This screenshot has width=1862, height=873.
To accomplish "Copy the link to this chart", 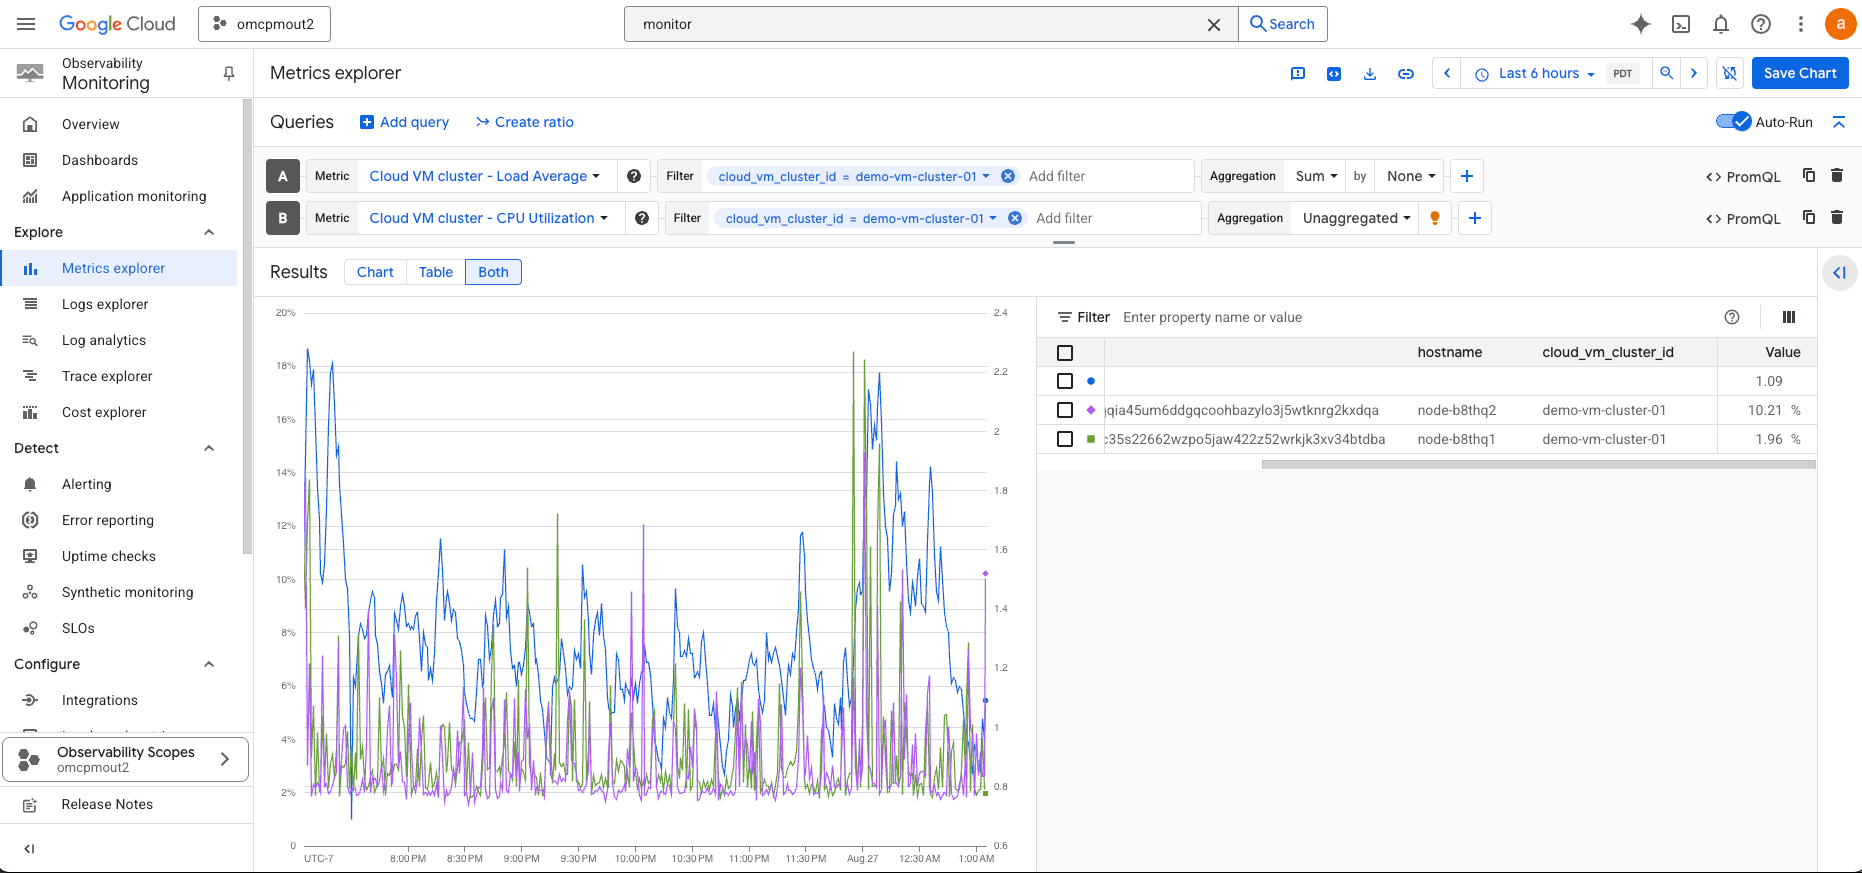I will tap(1406, 73).
